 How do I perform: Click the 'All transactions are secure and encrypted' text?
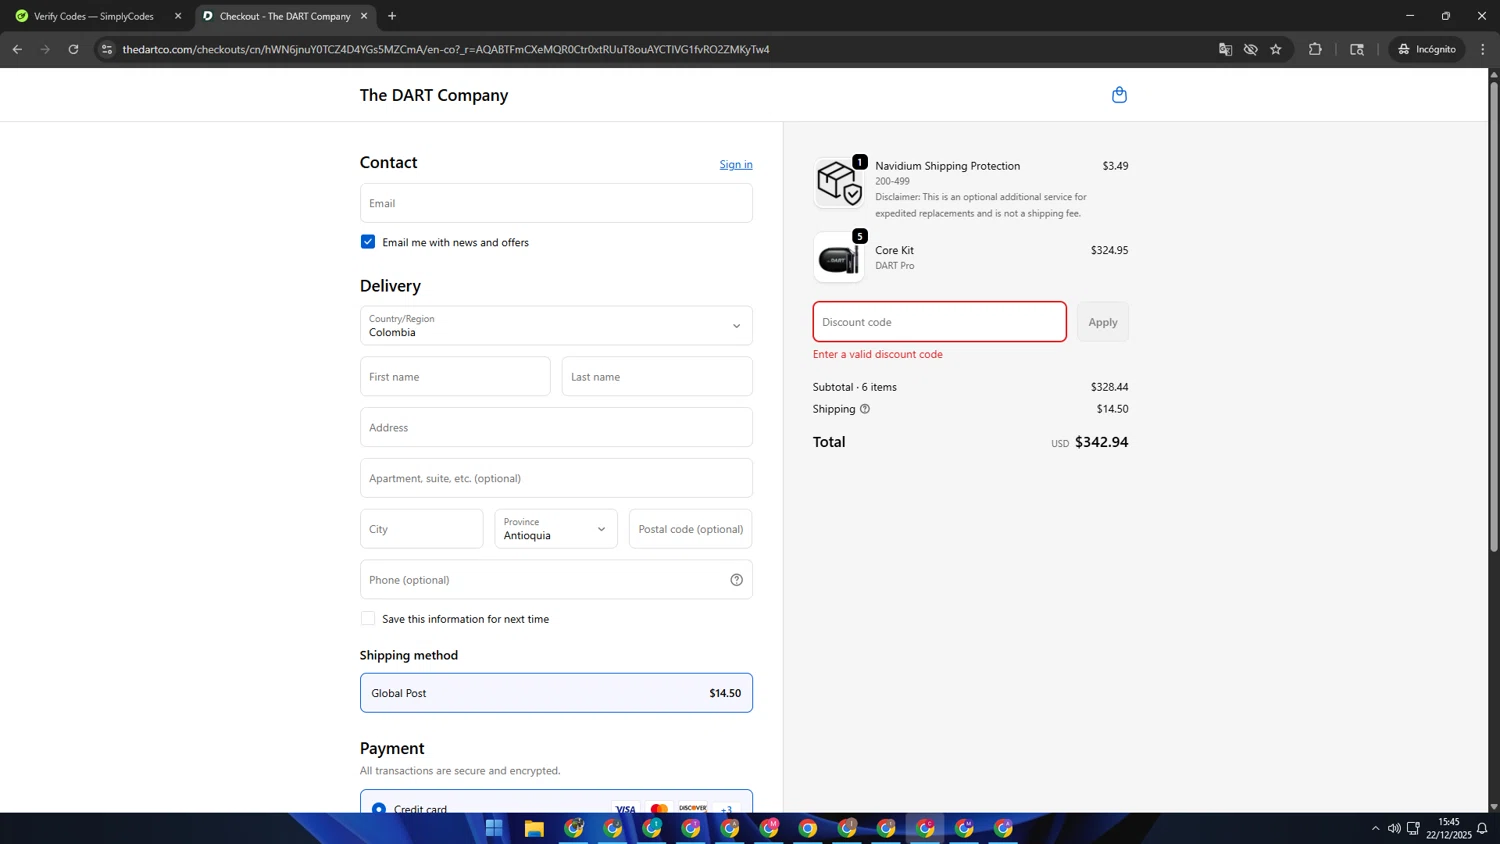click(x=460, y=771)
